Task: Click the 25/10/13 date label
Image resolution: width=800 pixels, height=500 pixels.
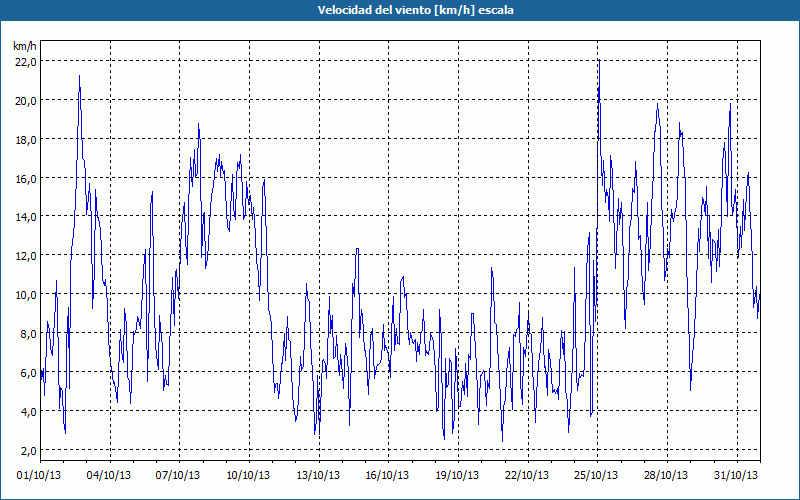Action: pos(596,475)
